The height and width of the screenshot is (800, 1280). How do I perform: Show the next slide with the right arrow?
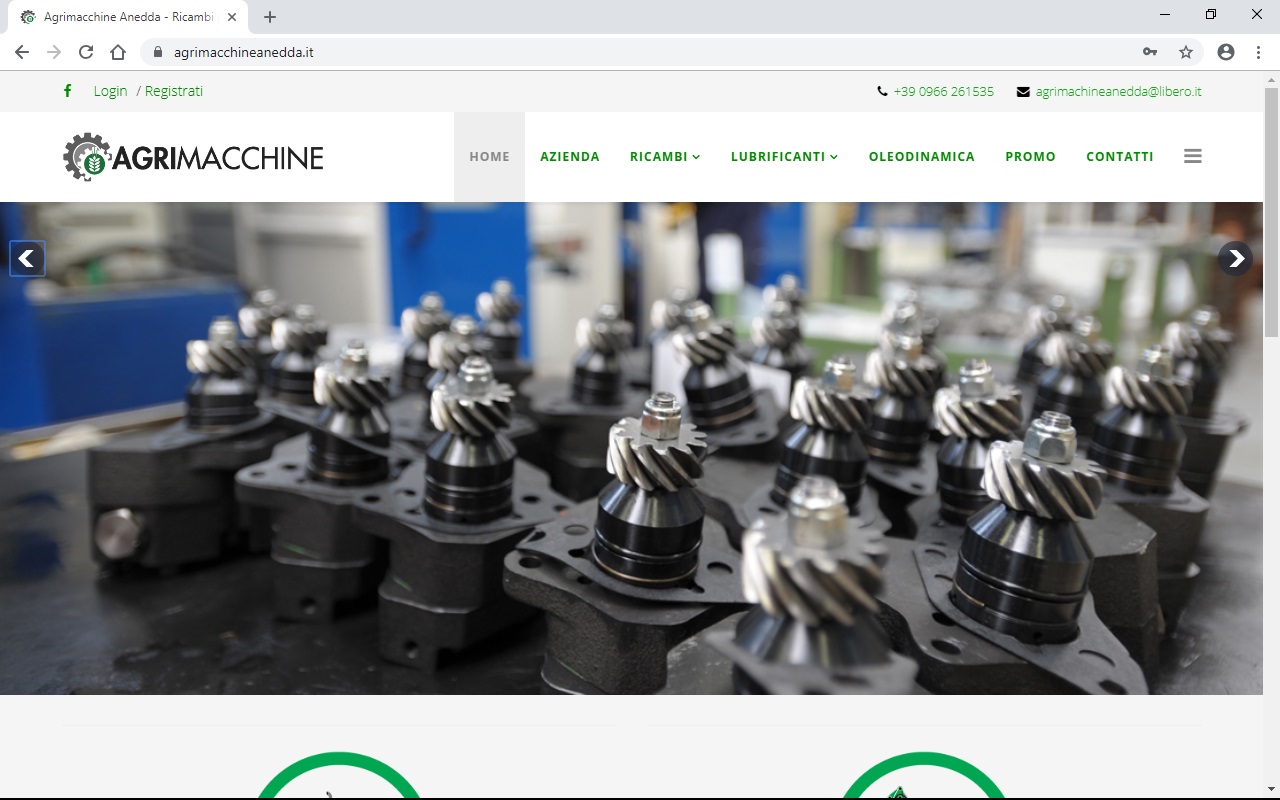tap(1235, 259)
